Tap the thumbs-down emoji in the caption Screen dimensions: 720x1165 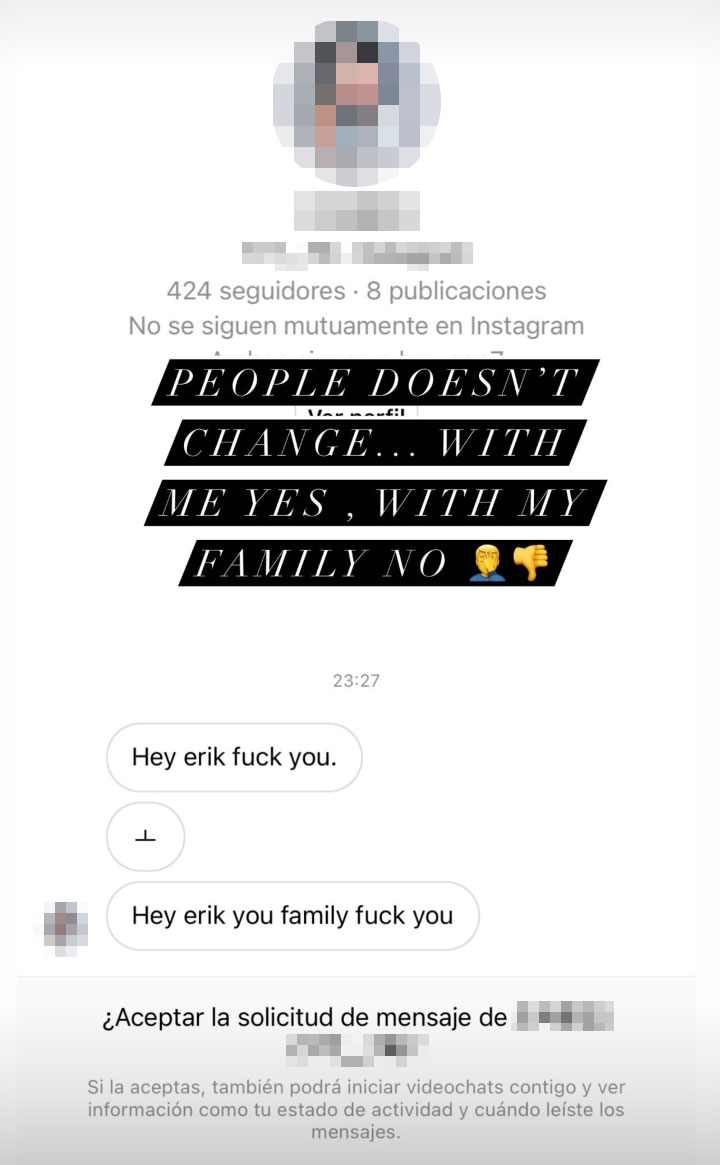pyautogui.click(x=531, y=562)
